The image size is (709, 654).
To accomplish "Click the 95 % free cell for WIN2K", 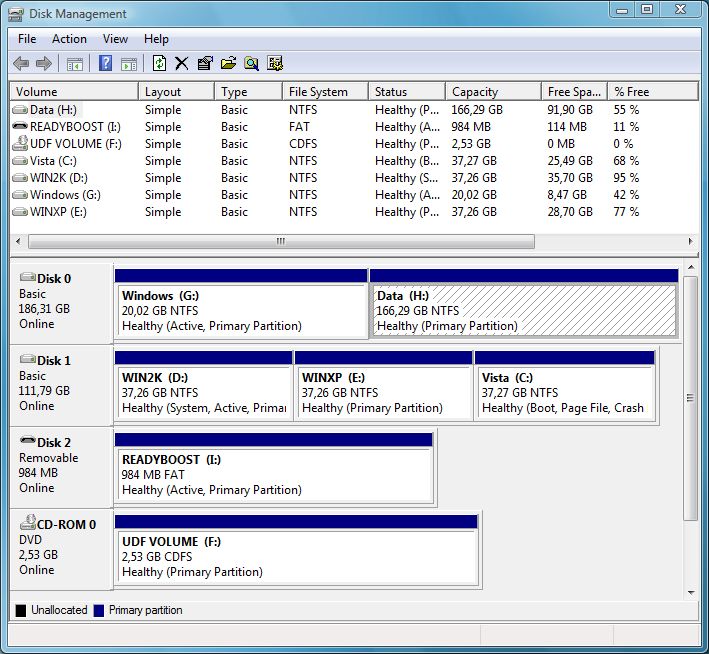I will 626,178.
